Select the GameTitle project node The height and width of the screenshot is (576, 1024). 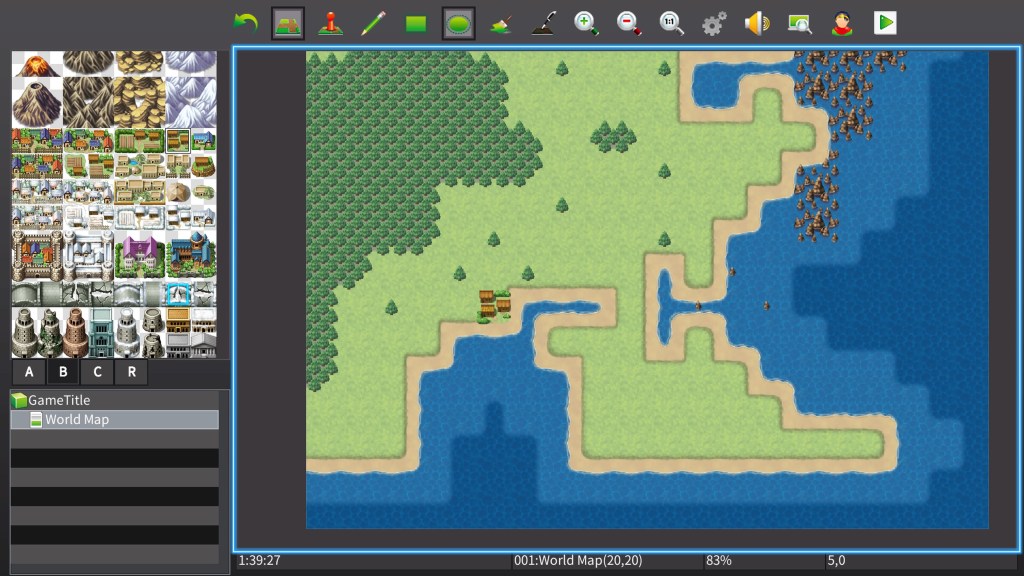click(59, 400)
